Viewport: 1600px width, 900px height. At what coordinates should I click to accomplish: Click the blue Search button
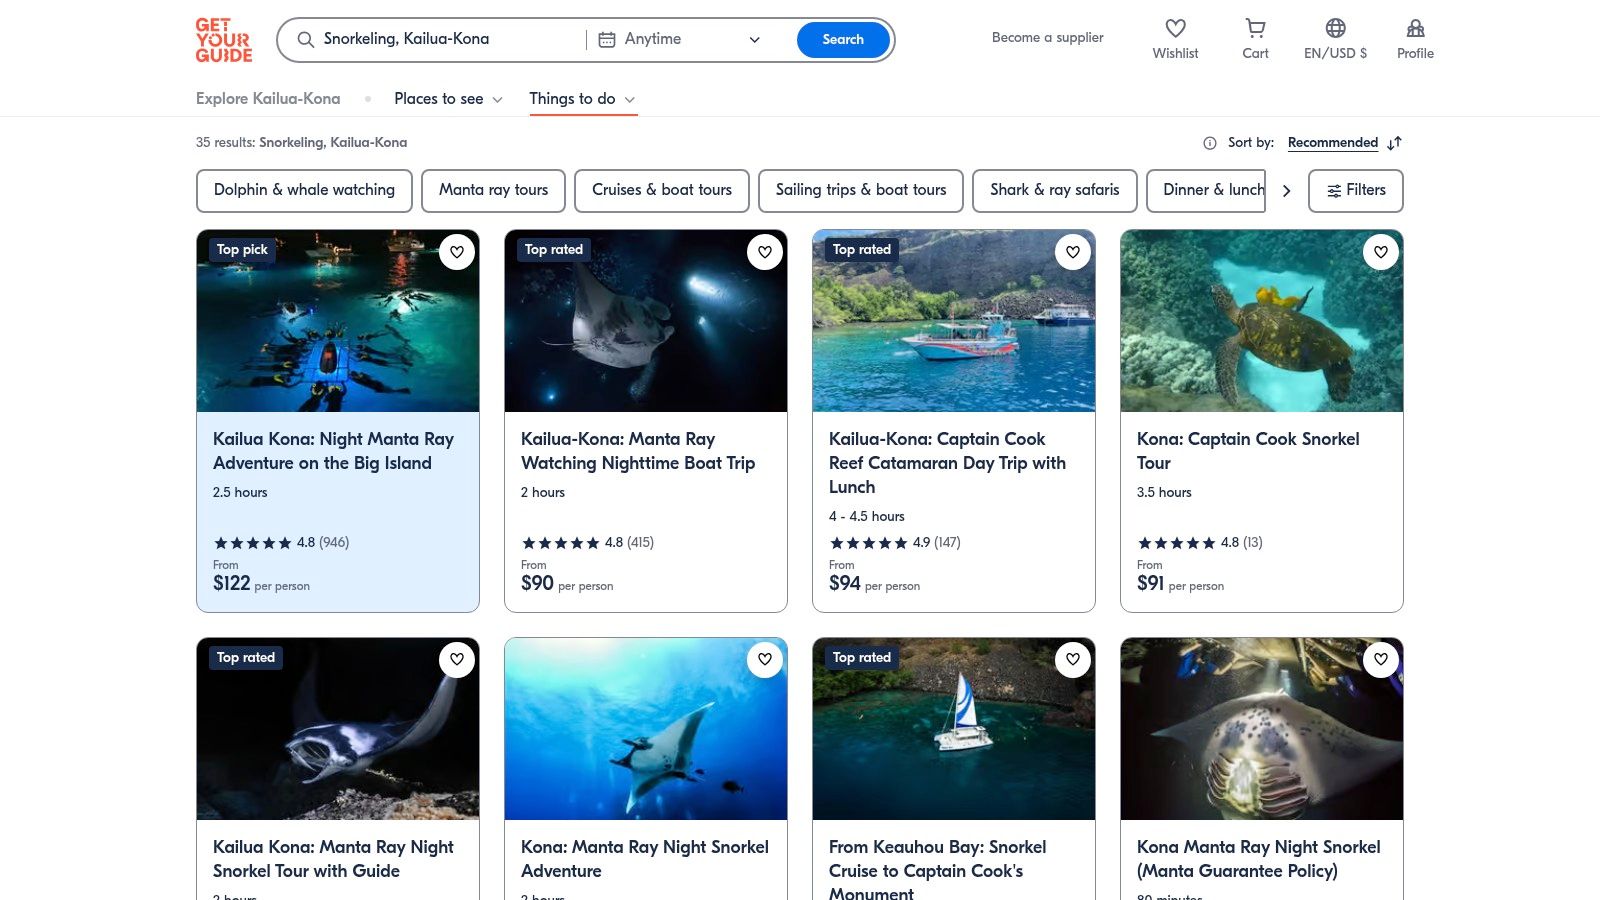pyautogui.click(x=843, y=40)
